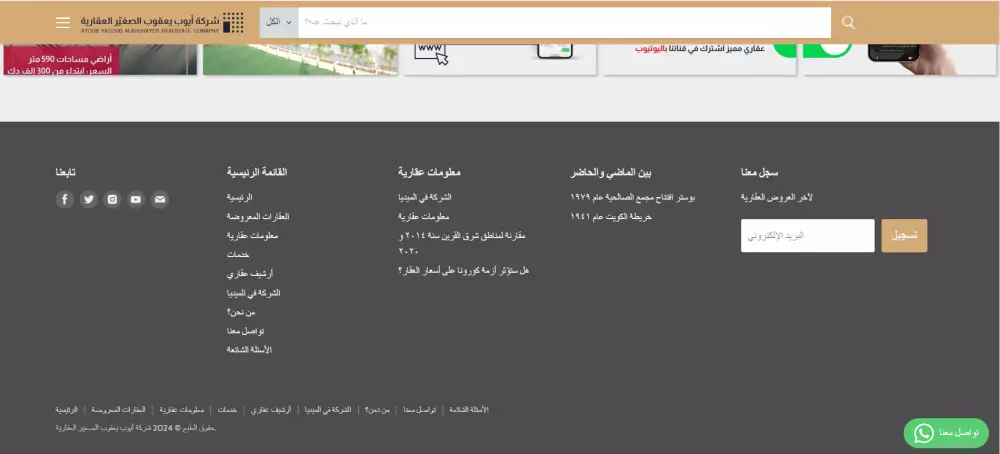
Task: Select خدمات in bottom footer bar
Action: coord(227,409)
